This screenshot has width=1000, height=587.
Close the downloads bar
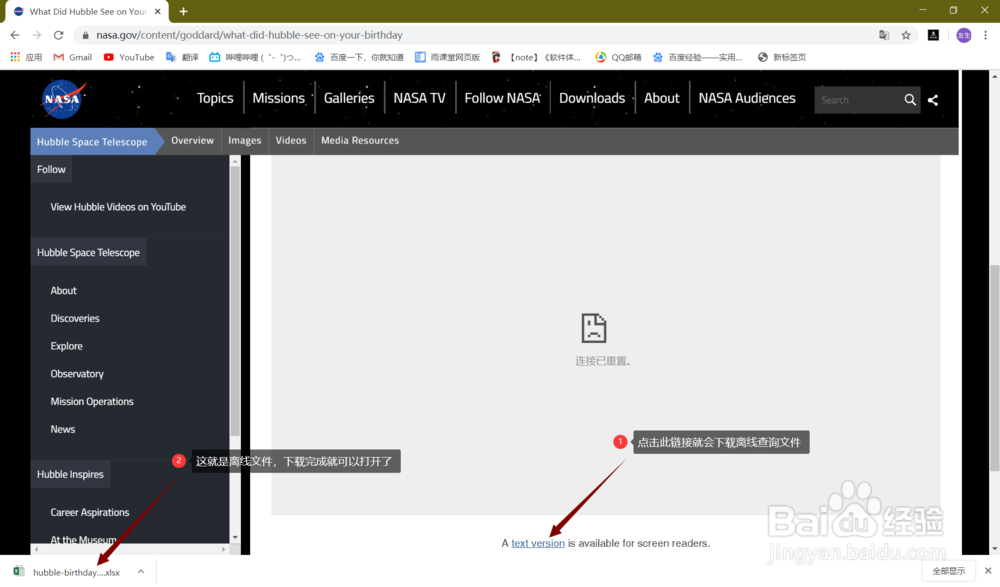coord(988,570)
